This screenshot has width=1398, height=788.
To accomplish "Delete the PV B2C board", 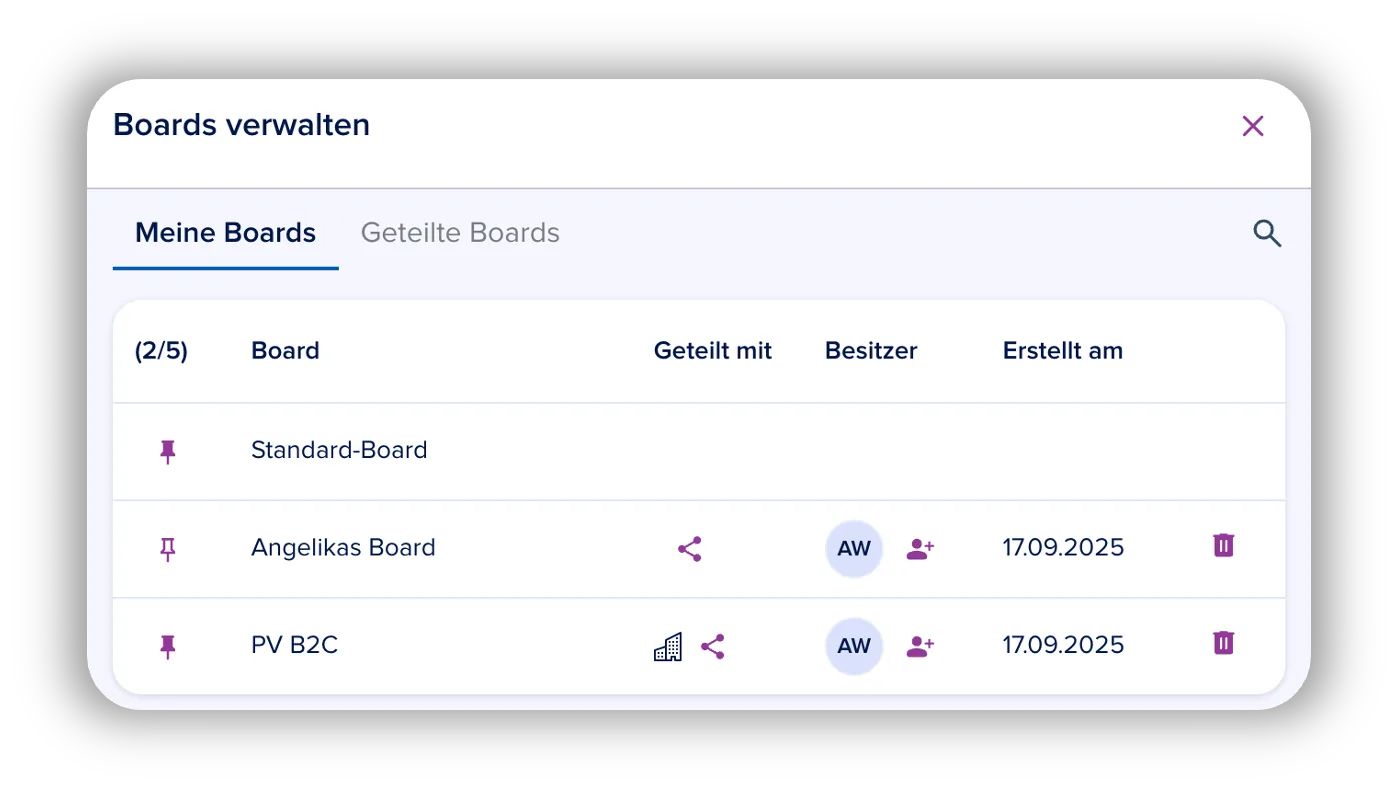I will pyautogui.click(x=1224, y=643).
